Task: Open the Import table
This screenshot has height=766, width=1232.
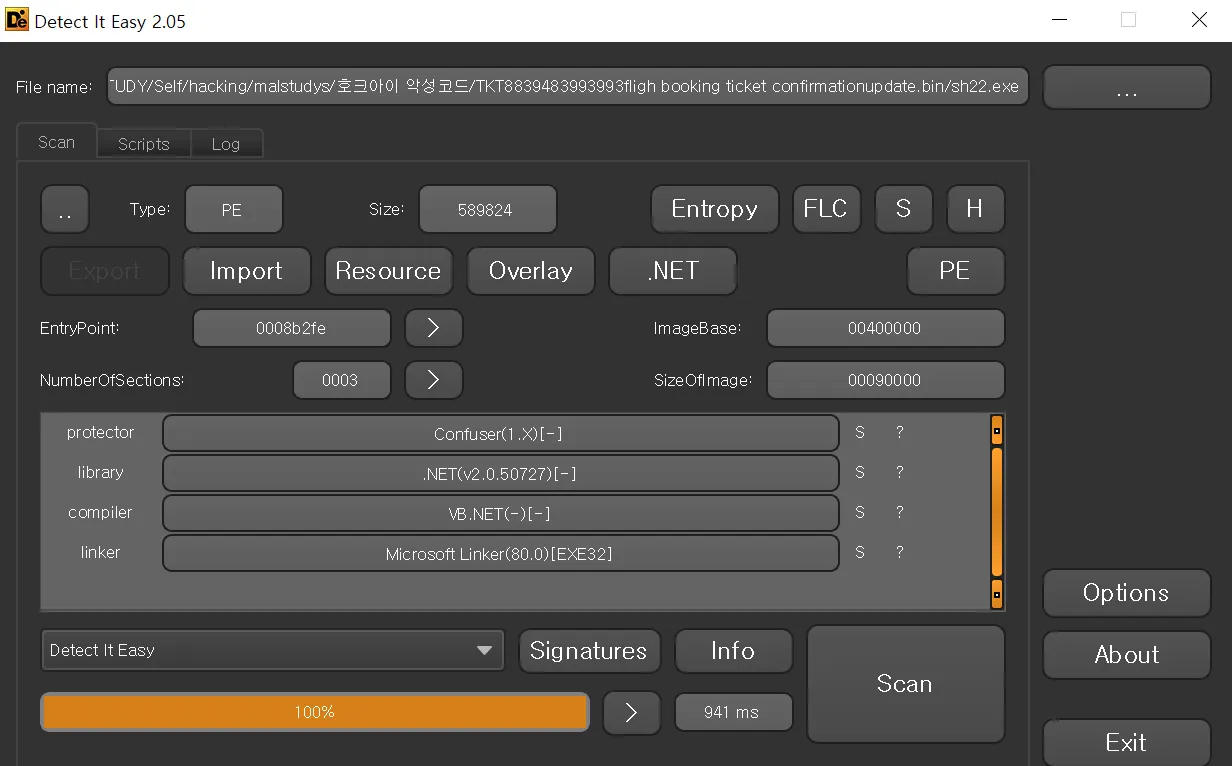Action: 246,271
